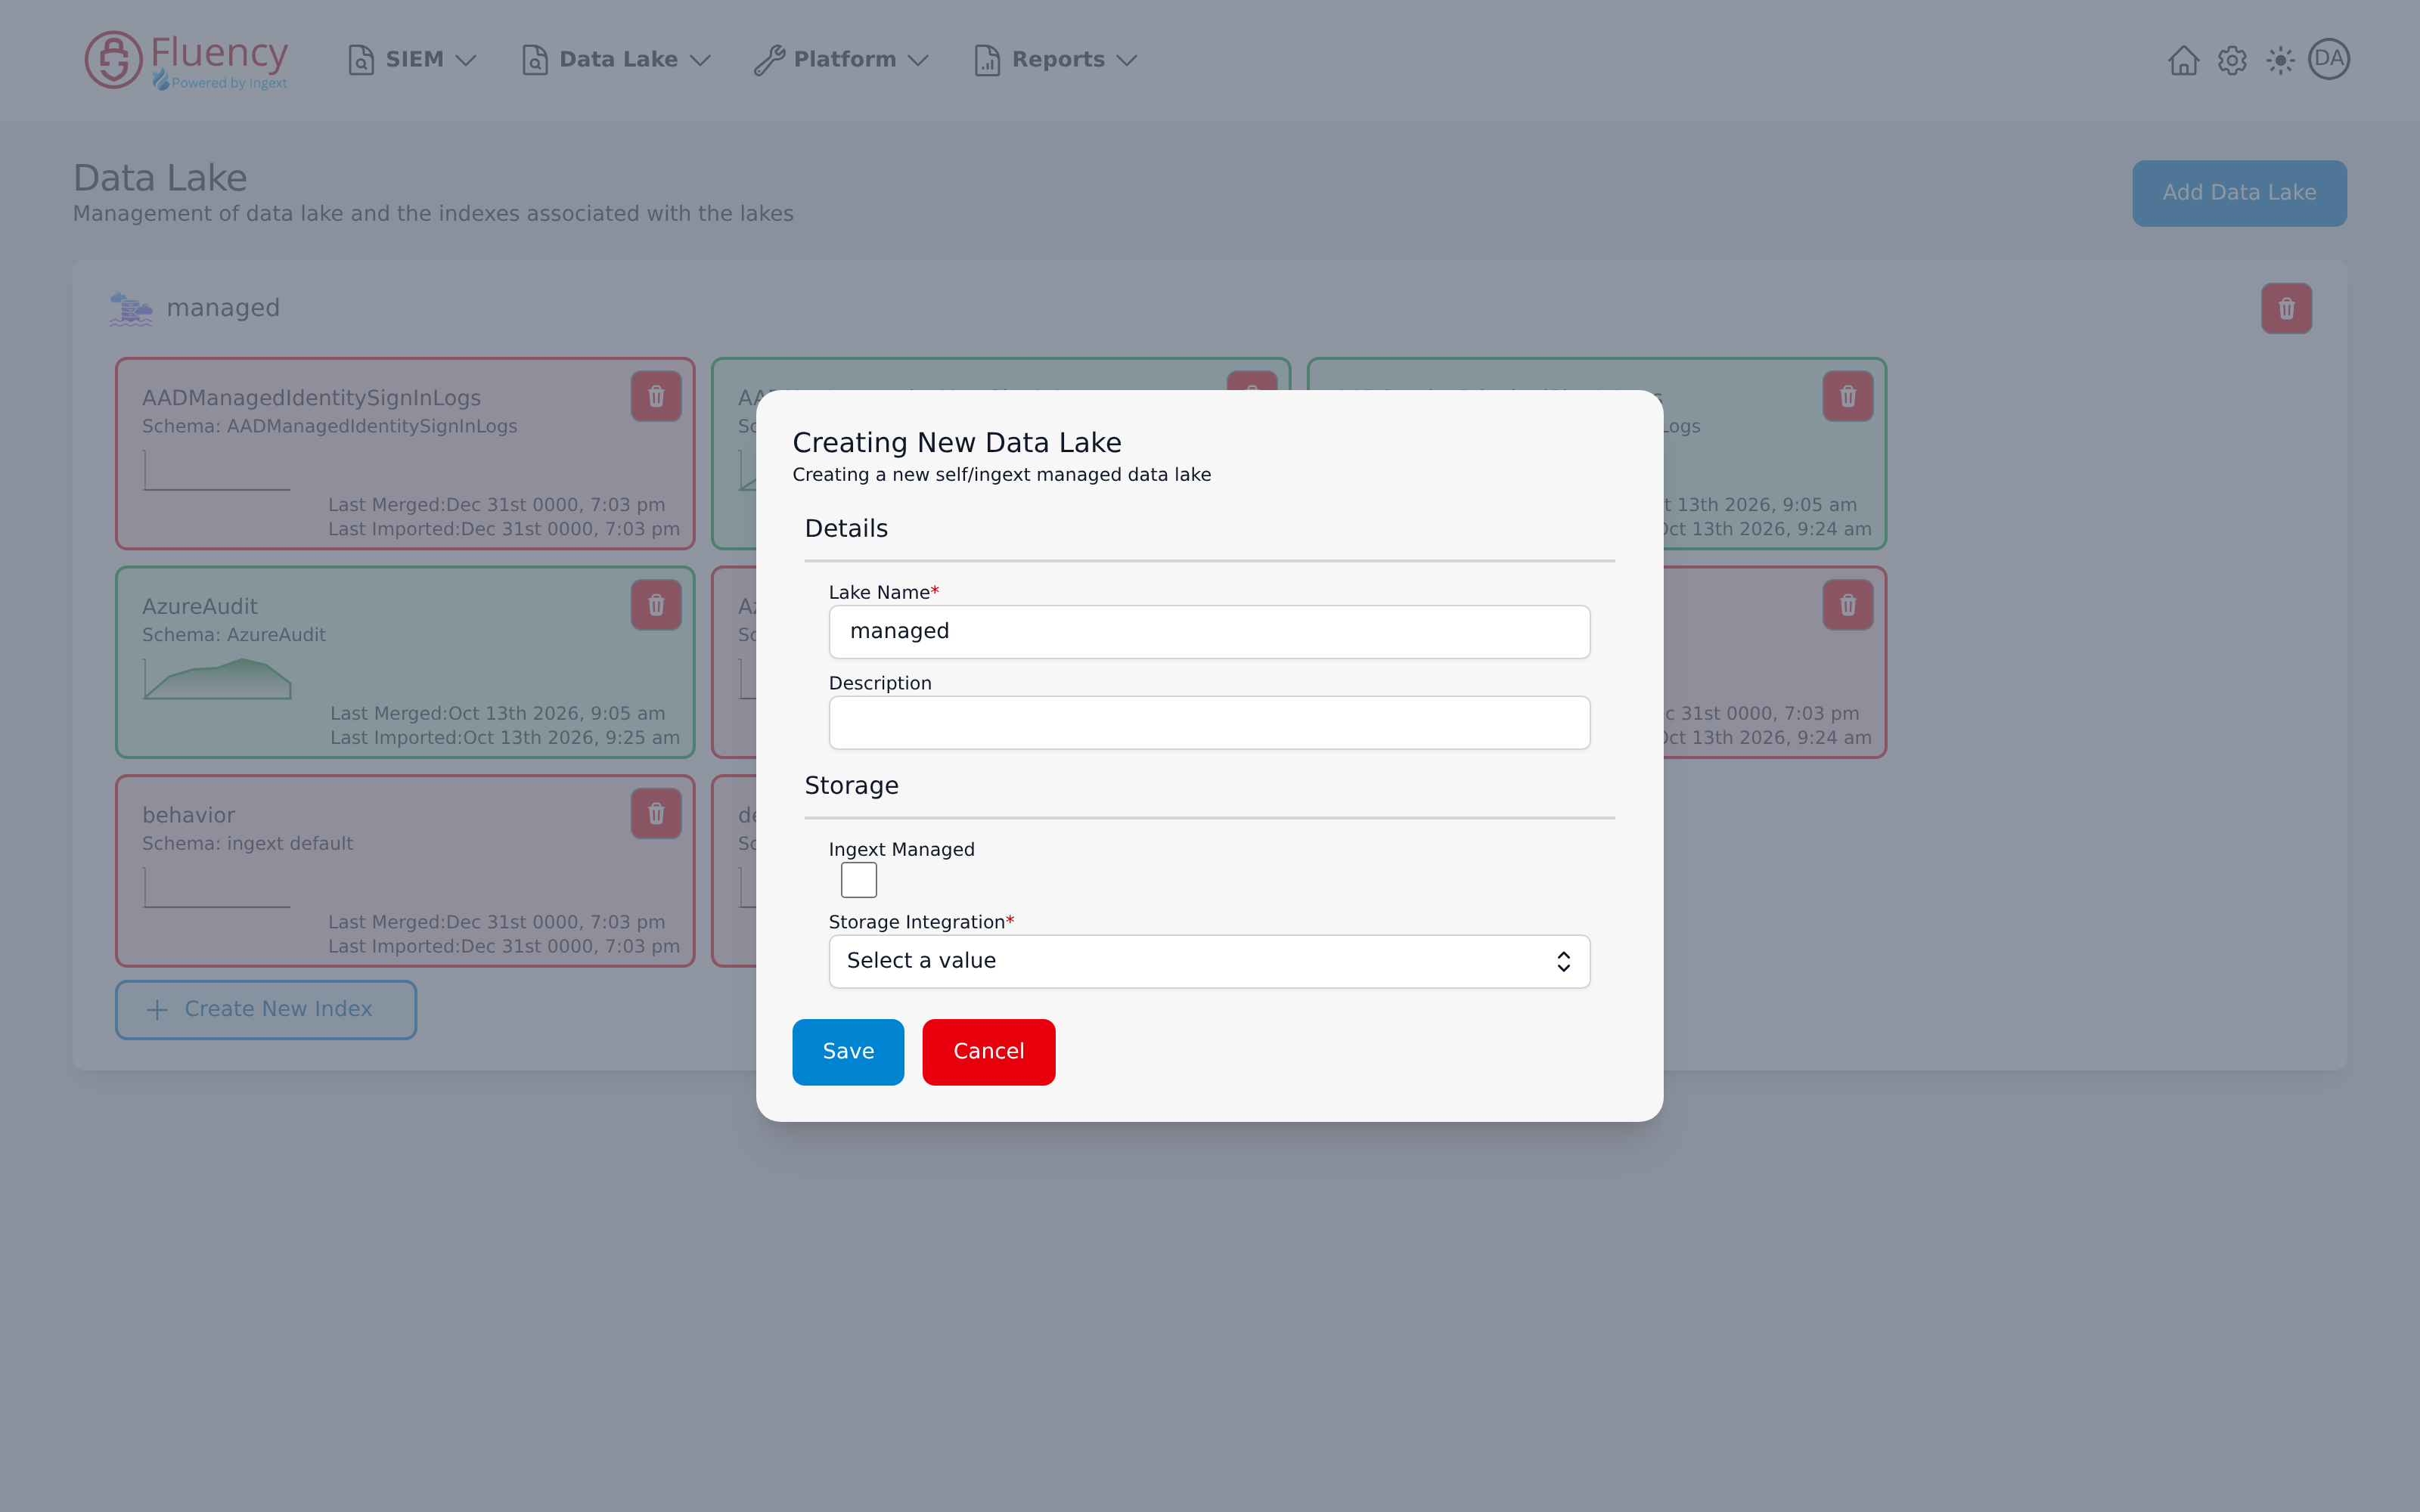Expand the Platform menu
Viewport: 2420px width, 1512px height.
(x=842, y=60)
